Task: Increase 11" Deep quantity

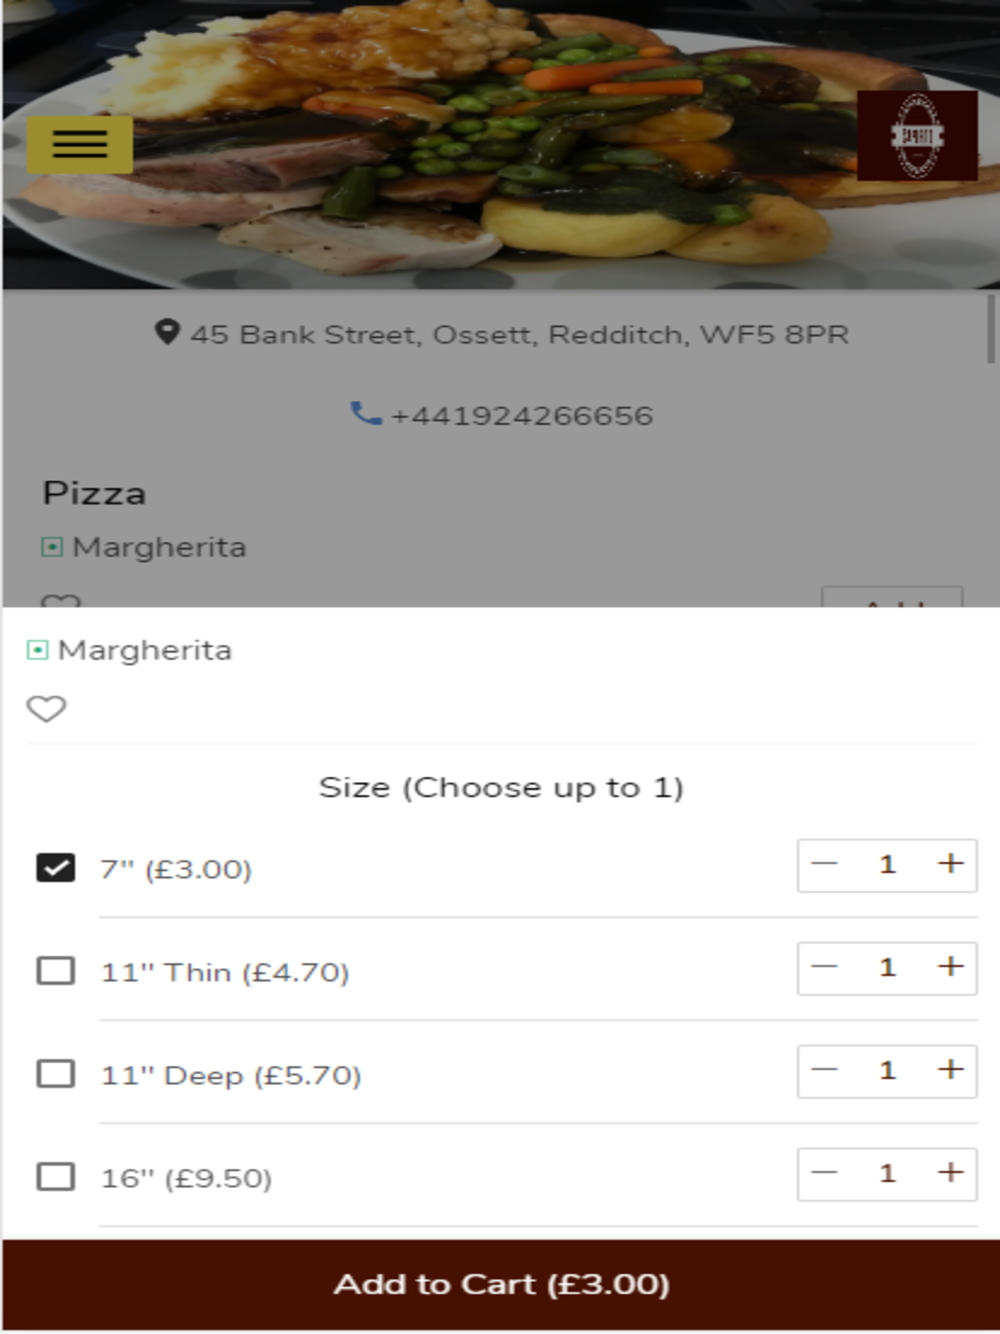Action: 950,1070
